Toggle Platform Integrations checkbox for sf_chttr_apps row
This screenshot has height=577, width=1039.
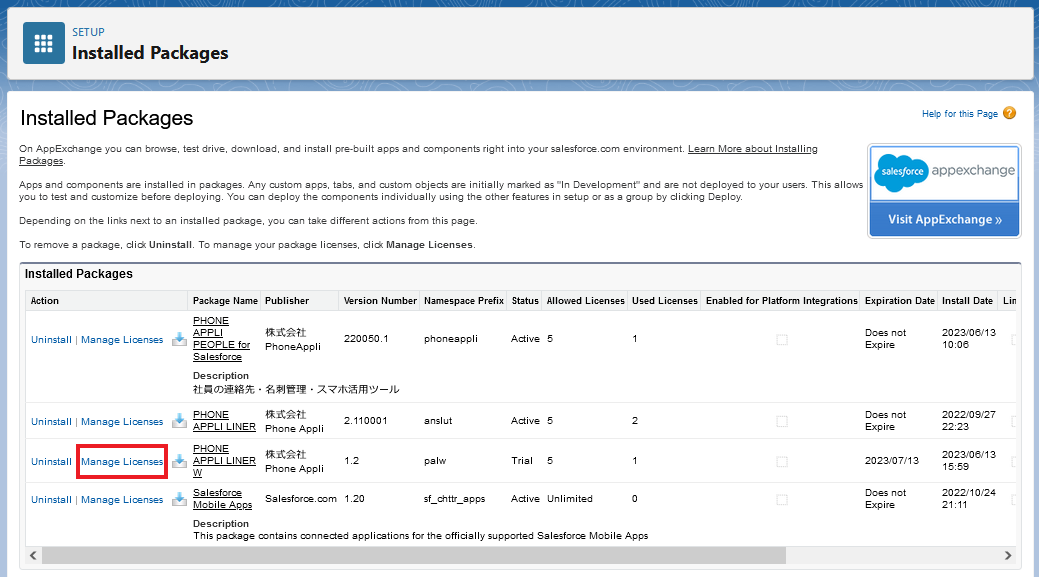(782, 499)
